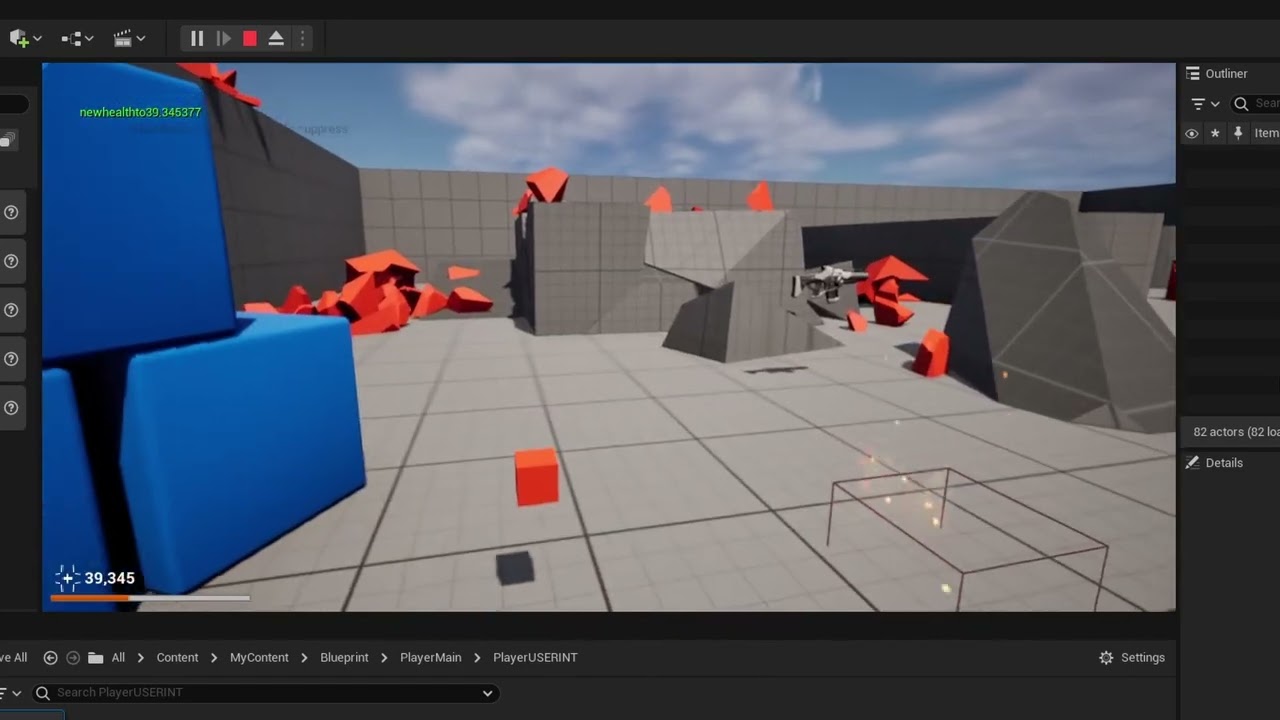Eject from the player controller
This screenshot has width=1280, height=720.
pos(276,38)
